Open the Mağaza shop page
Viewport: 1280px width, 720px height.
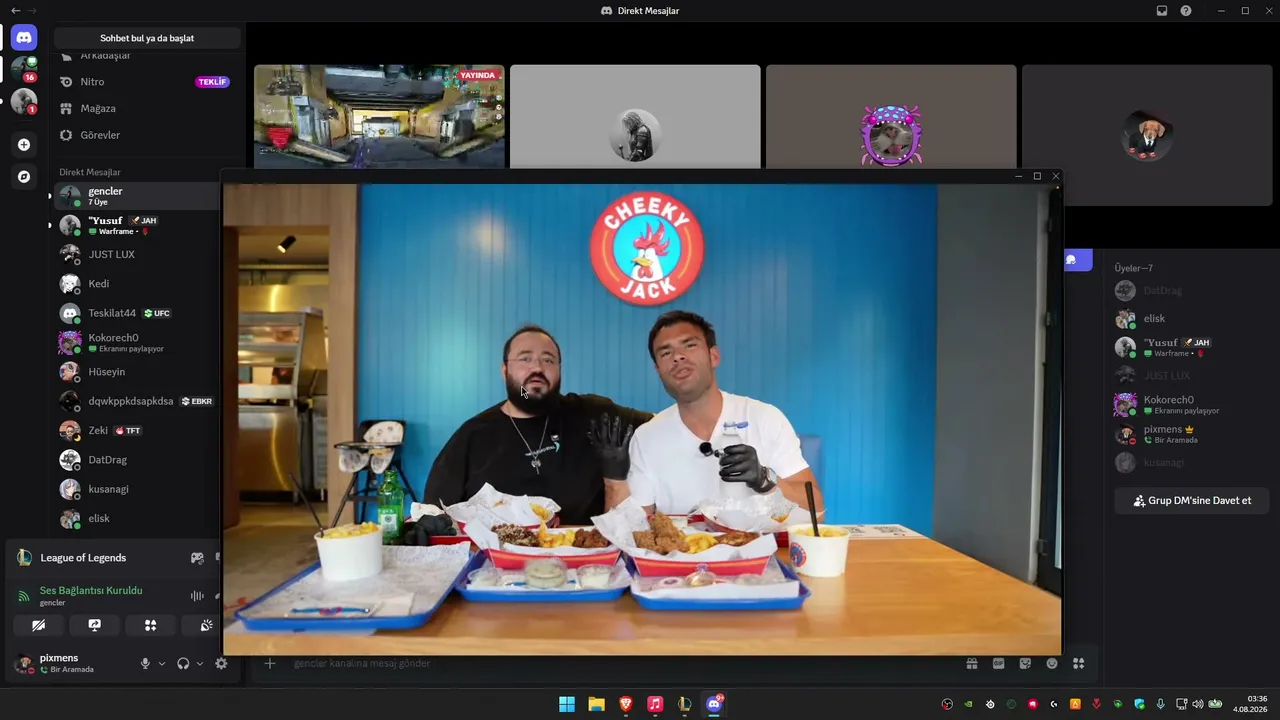tap(145, 108)
